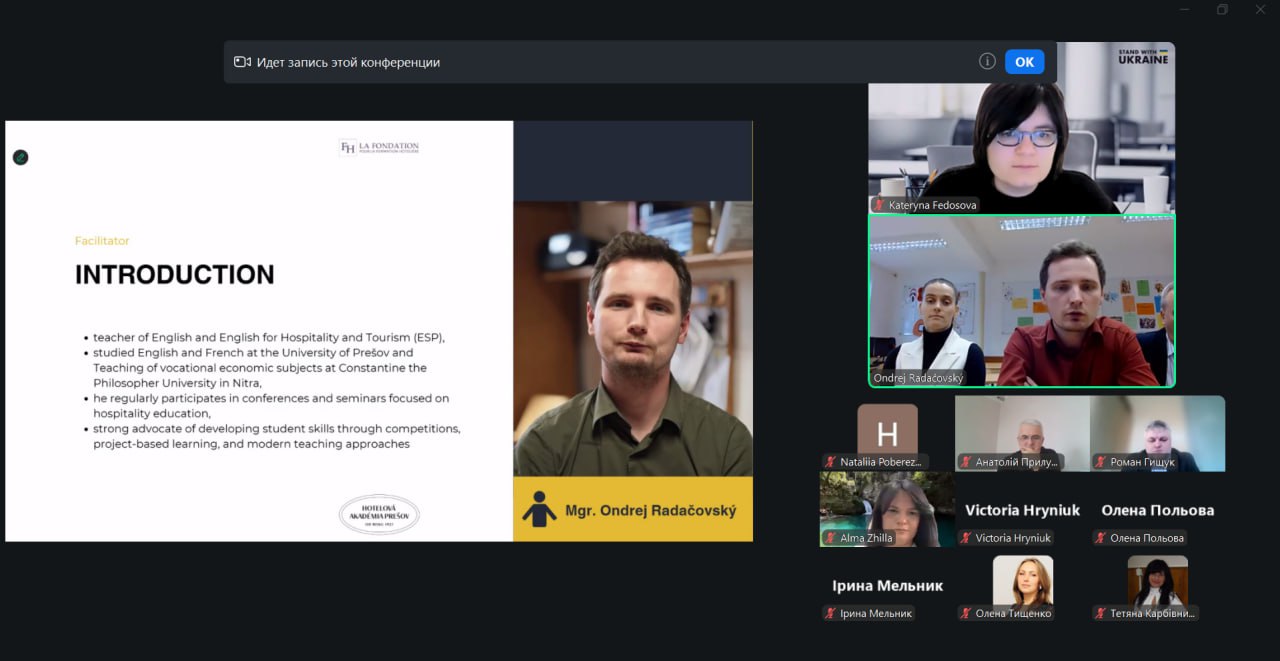Screen dimensions: 1280x661
Task: Click the info icon in recording banner
Action: tap(987, 61)
